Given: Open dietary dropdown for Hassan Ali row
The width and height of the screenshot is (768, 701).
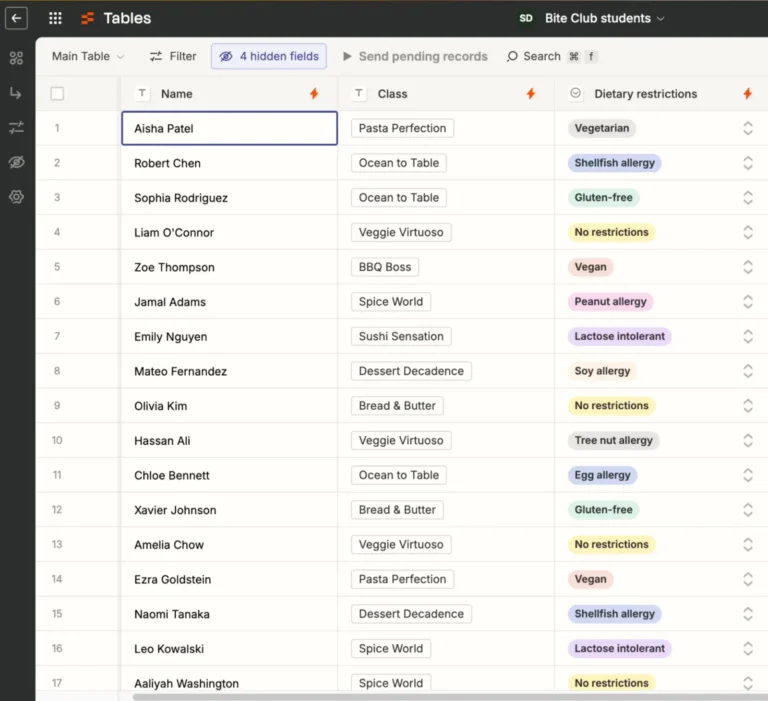Looking at the screenshot, I should point(747,440).
